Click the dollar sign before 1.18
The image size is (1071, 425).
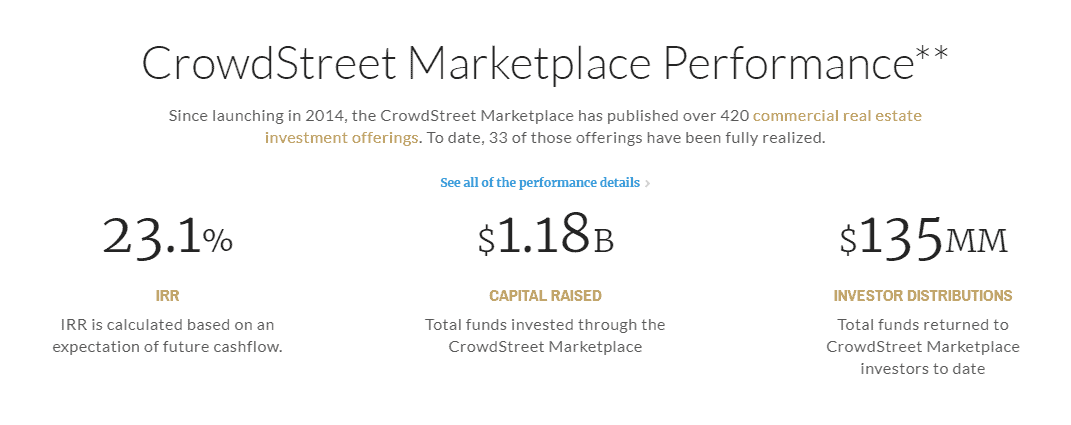tap(486, 239)
